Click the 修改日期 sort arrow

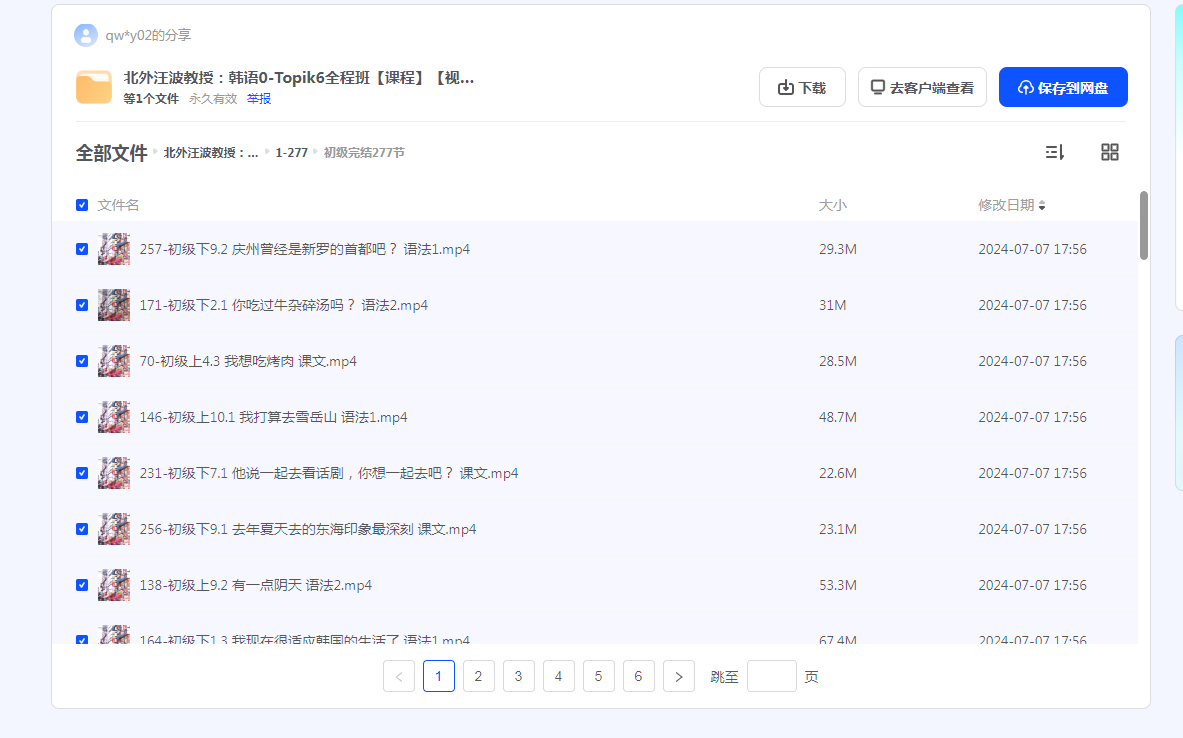pos(1042,206)
